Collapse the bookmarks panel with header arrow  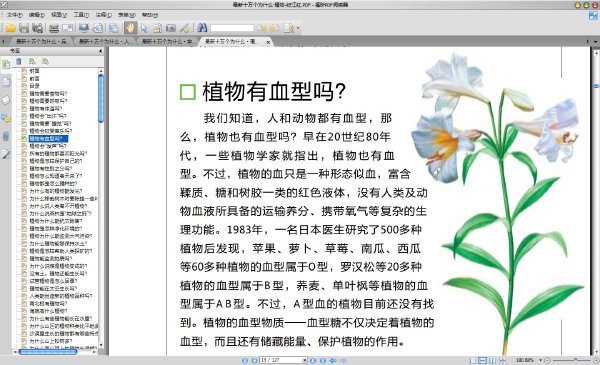point(101,51)
